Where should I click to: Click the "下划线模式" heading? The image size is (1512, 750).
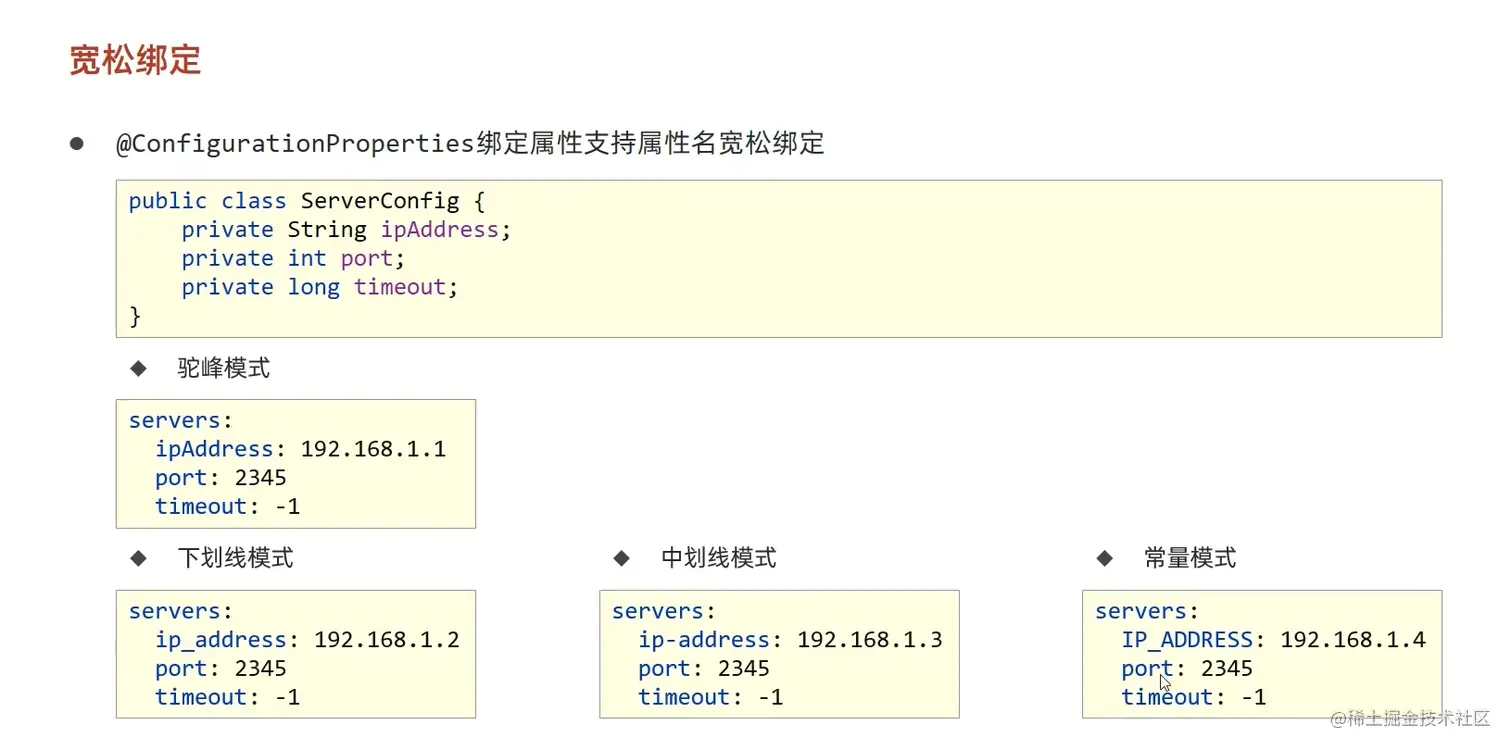coord(236,558)
